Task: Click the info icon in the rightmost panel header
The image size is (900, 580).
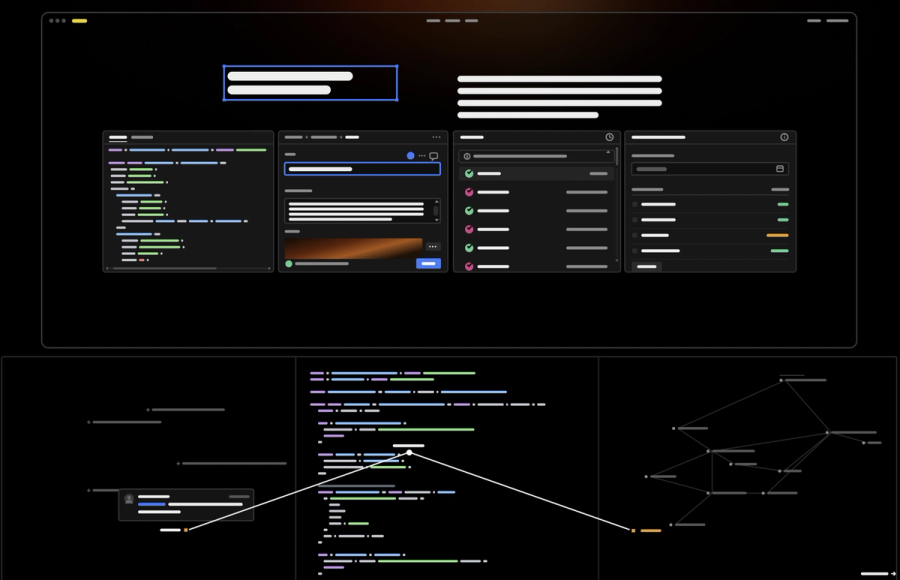Action: [x=784, y=137]
